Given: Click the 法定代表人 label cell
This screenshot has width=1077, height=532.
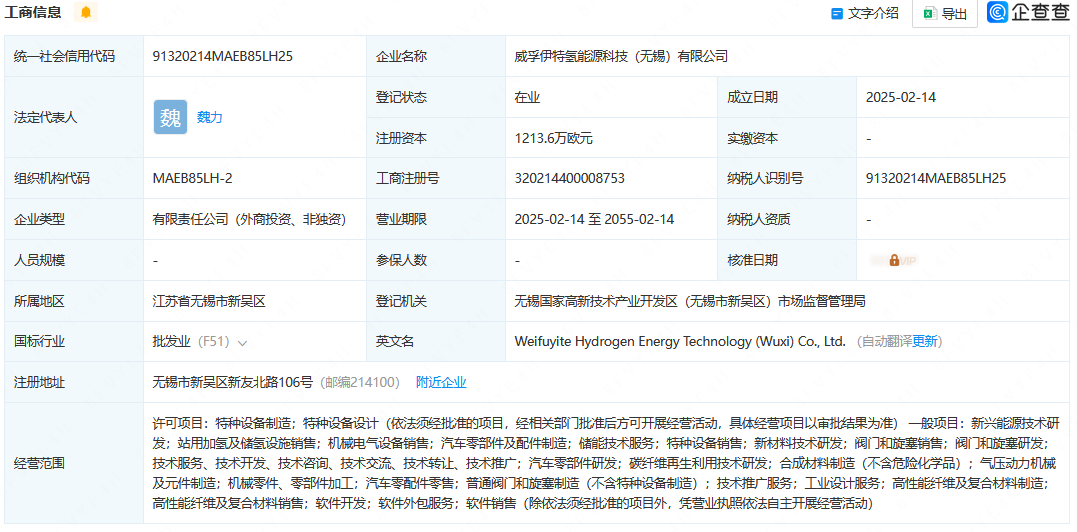Looking at the screenshot, I should [74, 117].
